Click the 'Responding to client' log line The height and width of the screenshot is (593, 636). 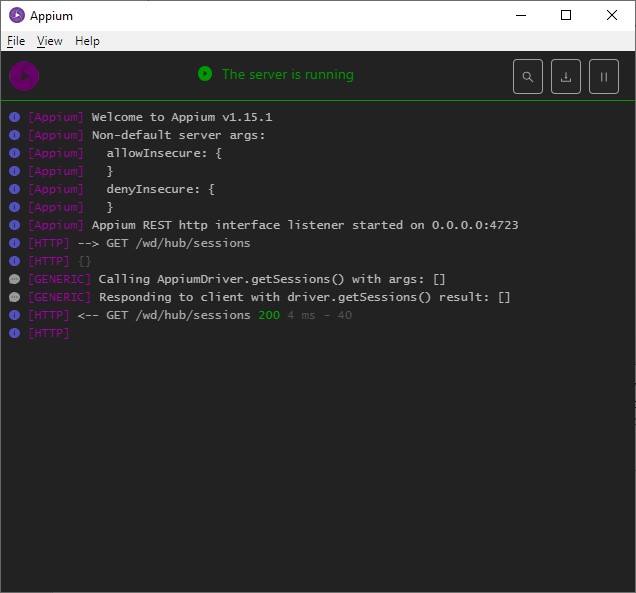pyautogui.click(x=305, y=297)
